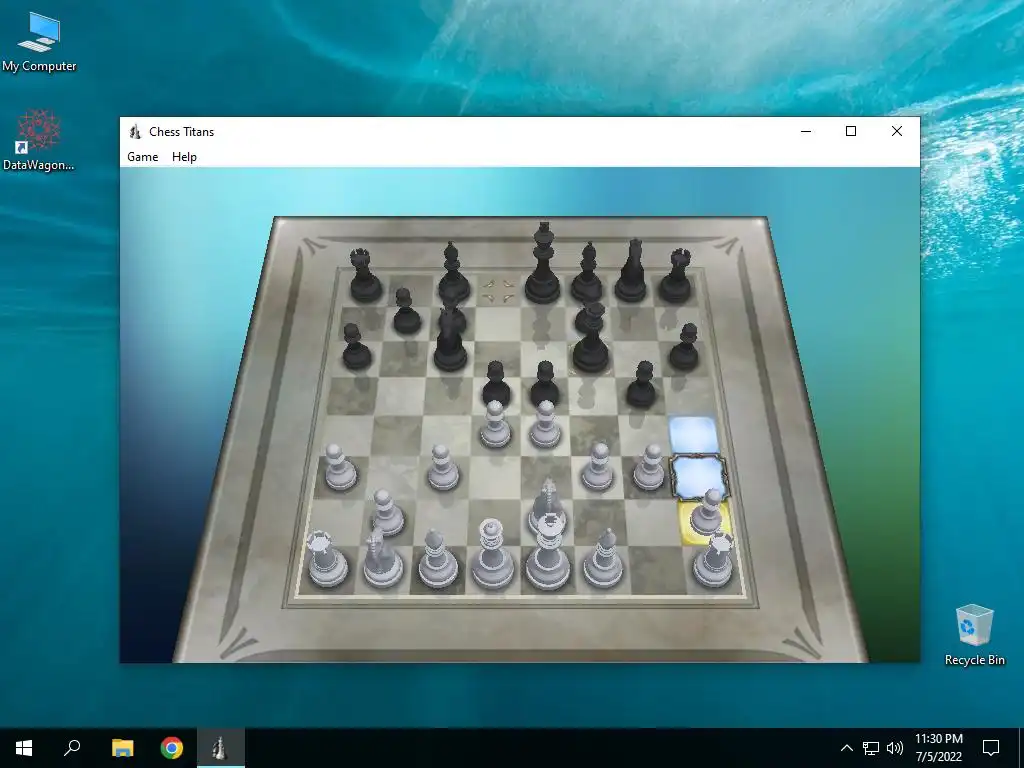Image resolution: width=1024 pixels, height=768 pixels.
Task: Open volume control tray icon
Action: pyautogui.click(x=895, y=748)
